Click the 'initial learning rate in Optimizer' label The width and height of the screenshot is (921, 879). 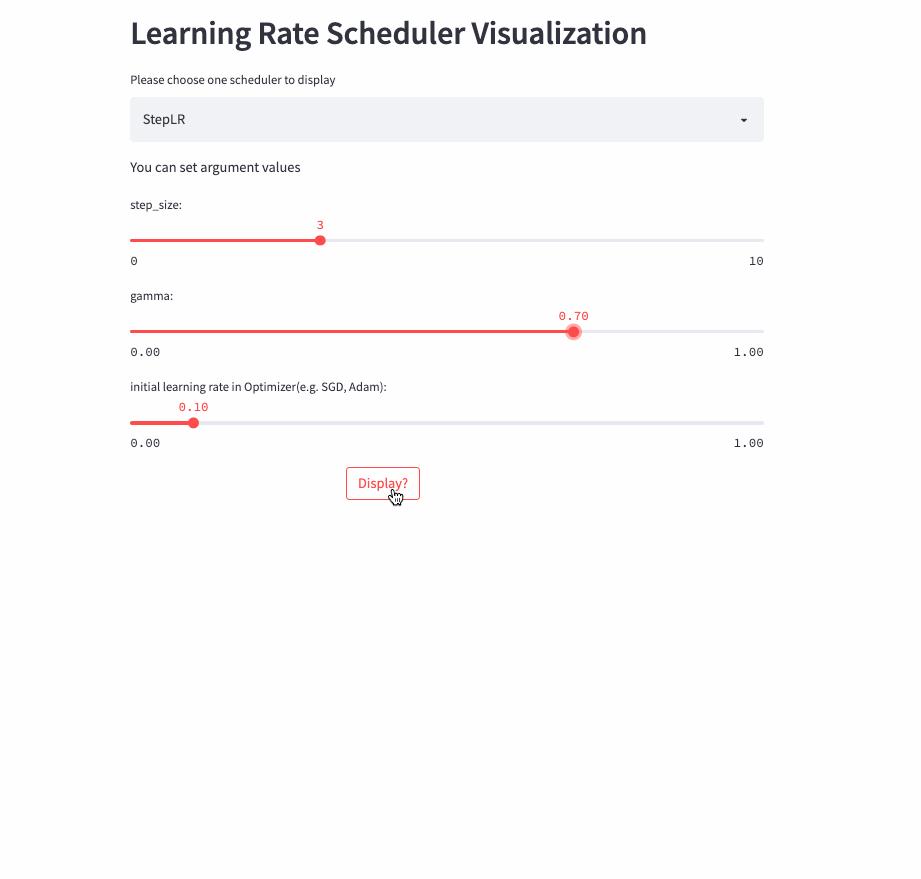pyautogui.click(x=258, y=386)
